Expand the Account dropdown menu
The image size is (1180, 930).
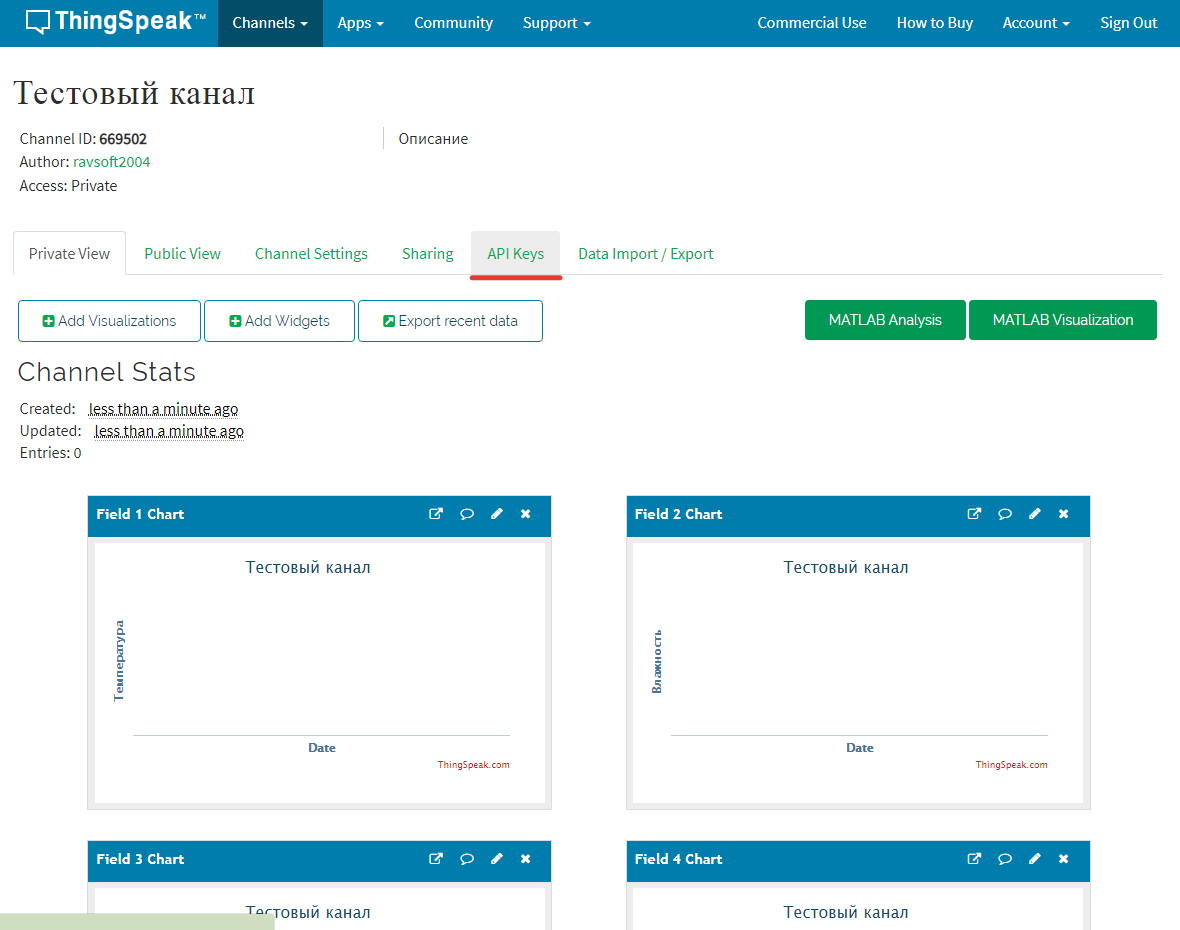[x=1036, y=23]
